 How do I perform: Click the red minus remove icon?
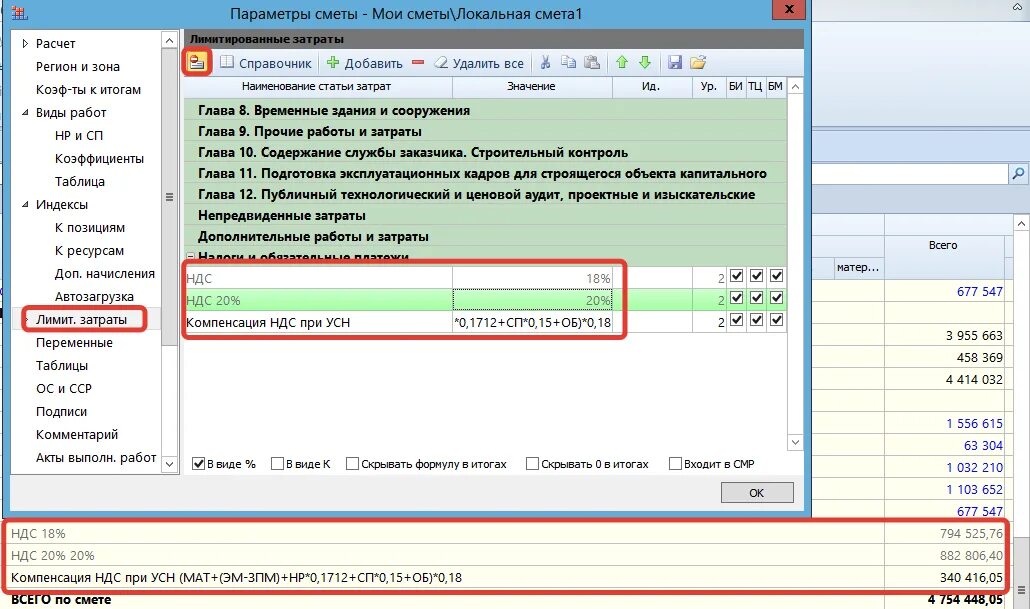418,63
